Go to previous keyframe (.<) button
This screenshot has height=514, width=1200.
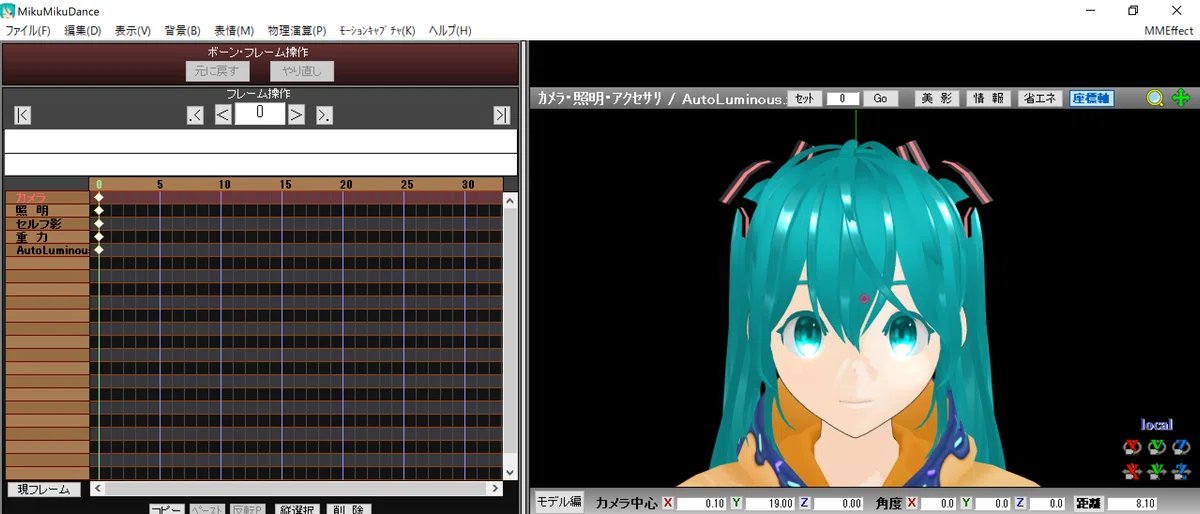tap(195, 115)
